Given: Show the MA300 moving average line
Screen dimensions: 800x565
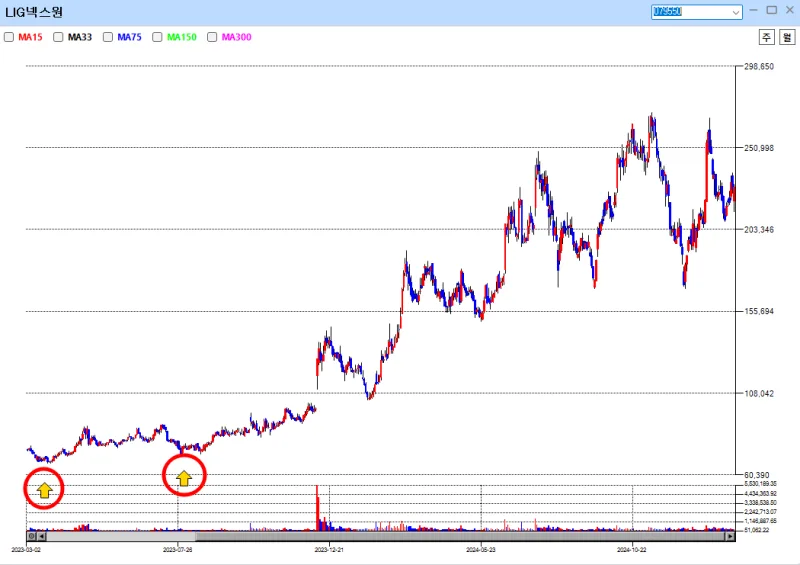Looking at the screenshot, I should (x=212, y=37).
